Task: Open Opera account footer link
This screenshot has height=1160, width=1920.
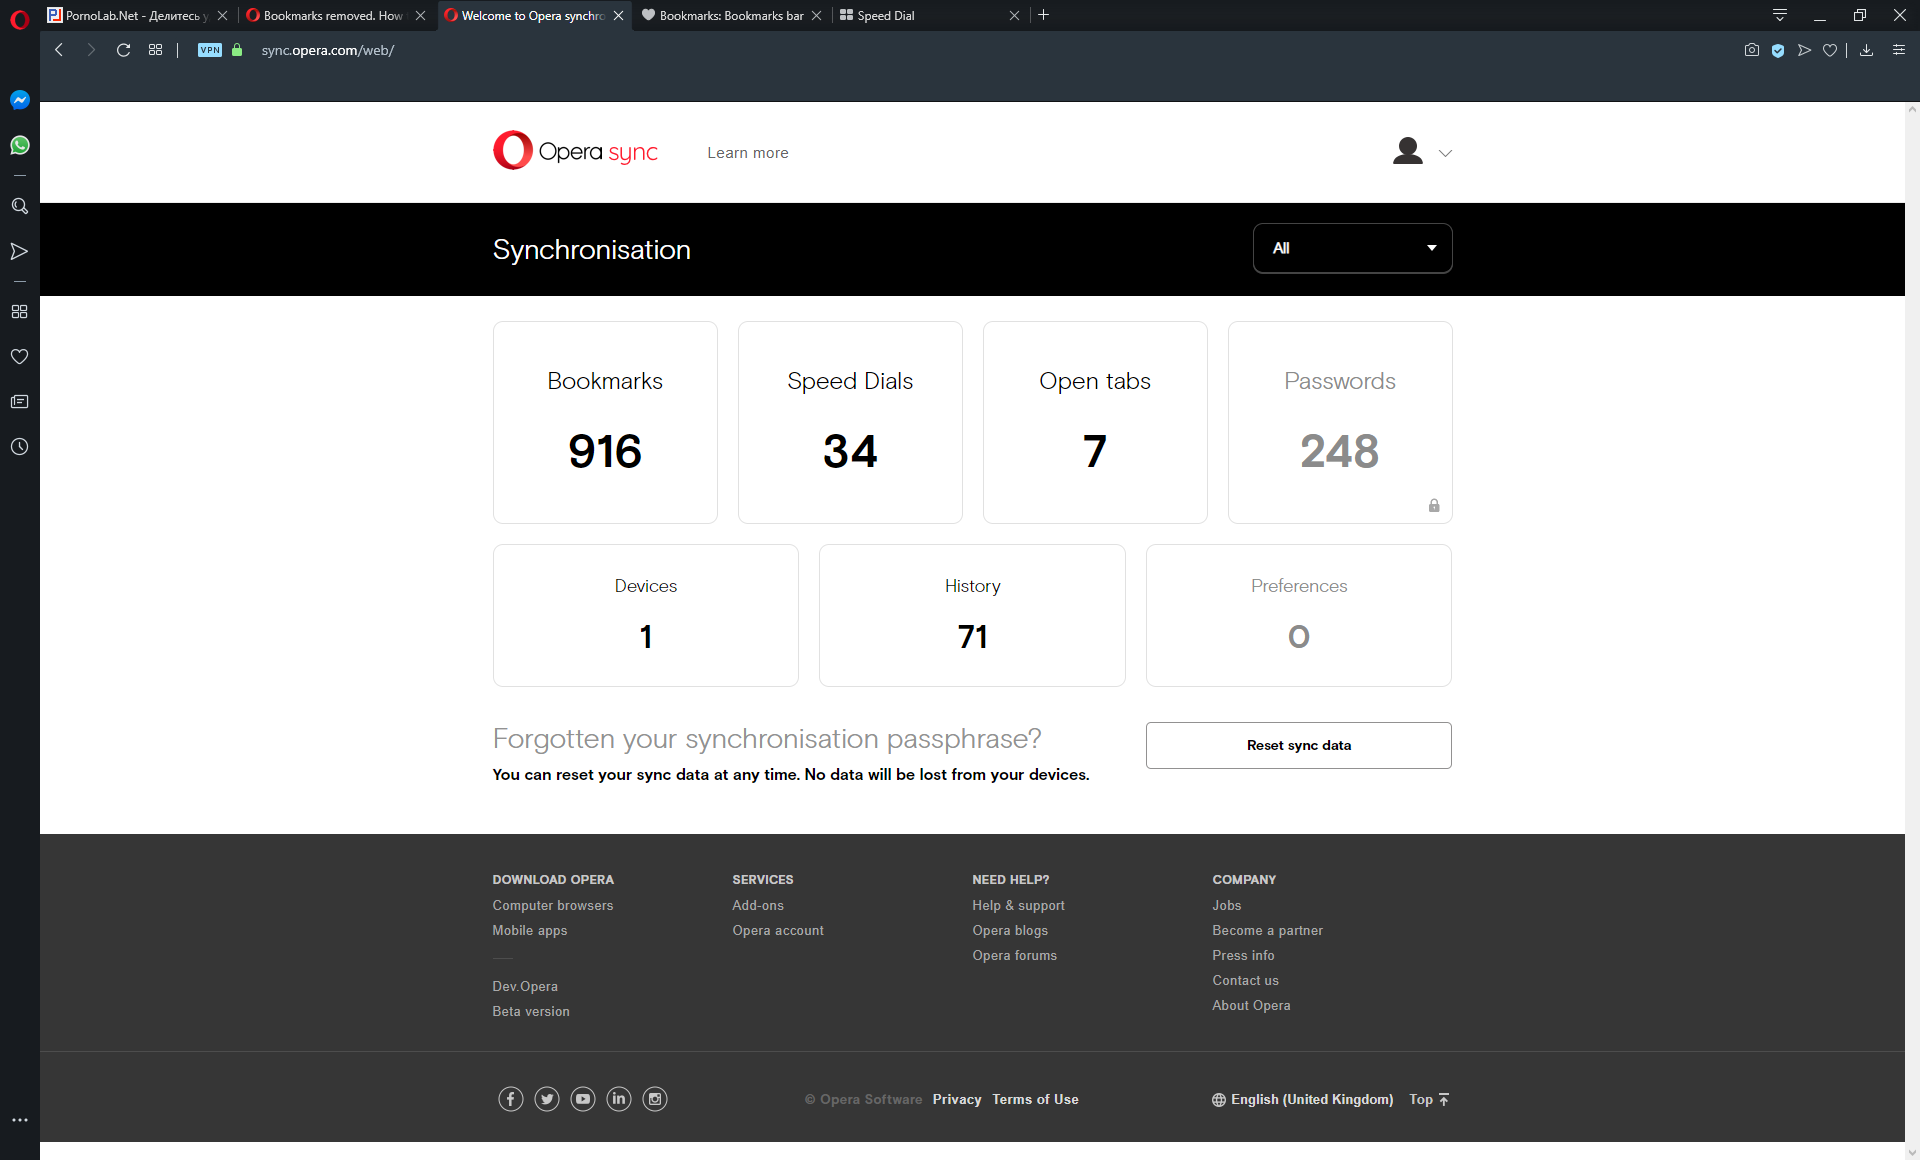Action: pos(778,930)
